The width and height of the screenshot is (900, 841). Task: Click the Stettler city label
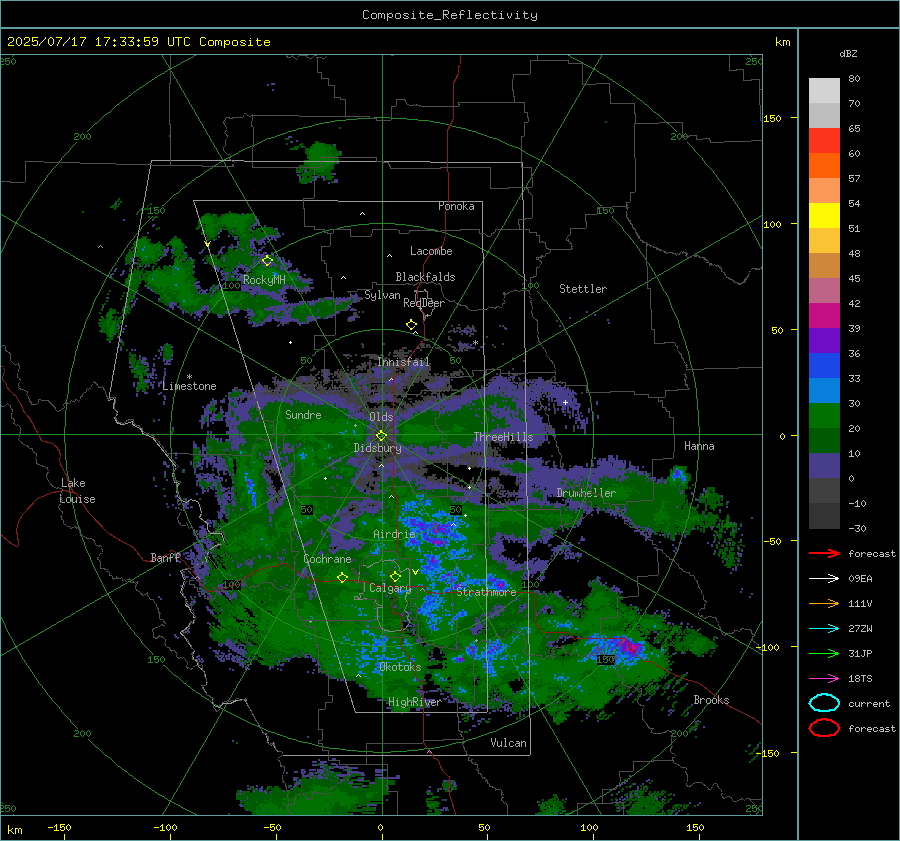[x=583, y=289]
